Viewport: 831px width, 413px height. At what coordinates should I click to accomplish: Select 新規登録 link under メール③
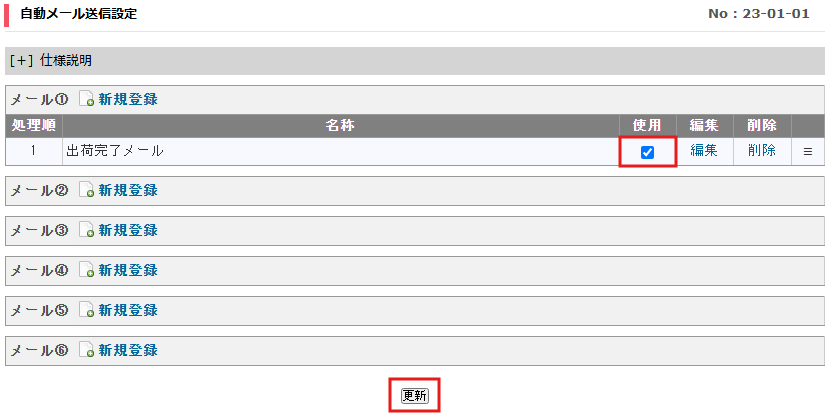(x=128, y=230)
